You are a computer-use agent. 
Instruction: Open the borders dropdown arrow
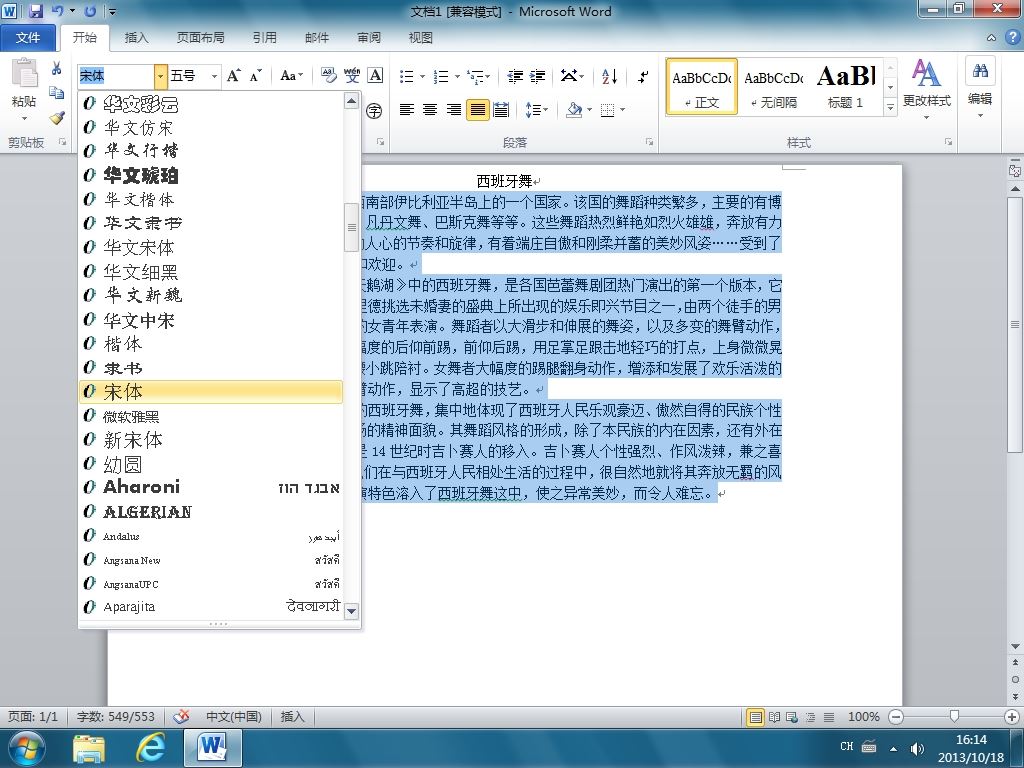[x=623, y=110]
